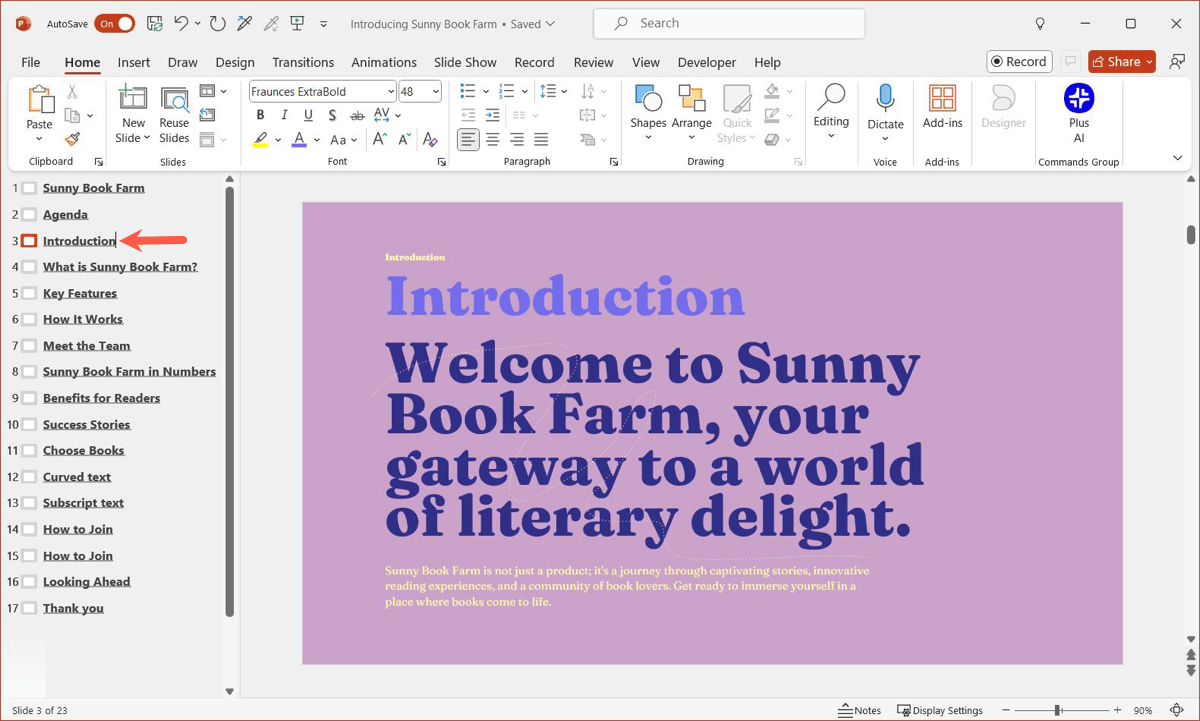1200x721 pixels.
Task: Click the Record button
Action: tap(1019, 62)
